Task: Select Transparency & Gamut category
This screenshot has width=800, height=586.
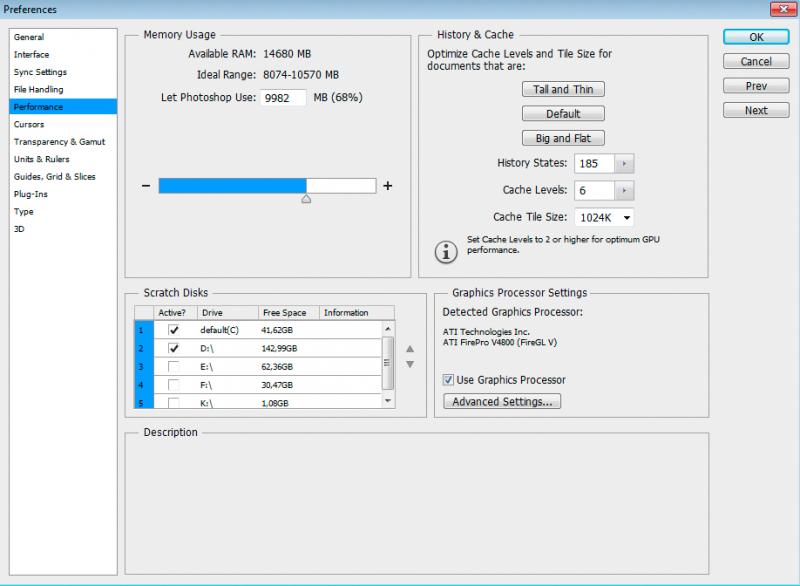Action: [x=63, y=142]
